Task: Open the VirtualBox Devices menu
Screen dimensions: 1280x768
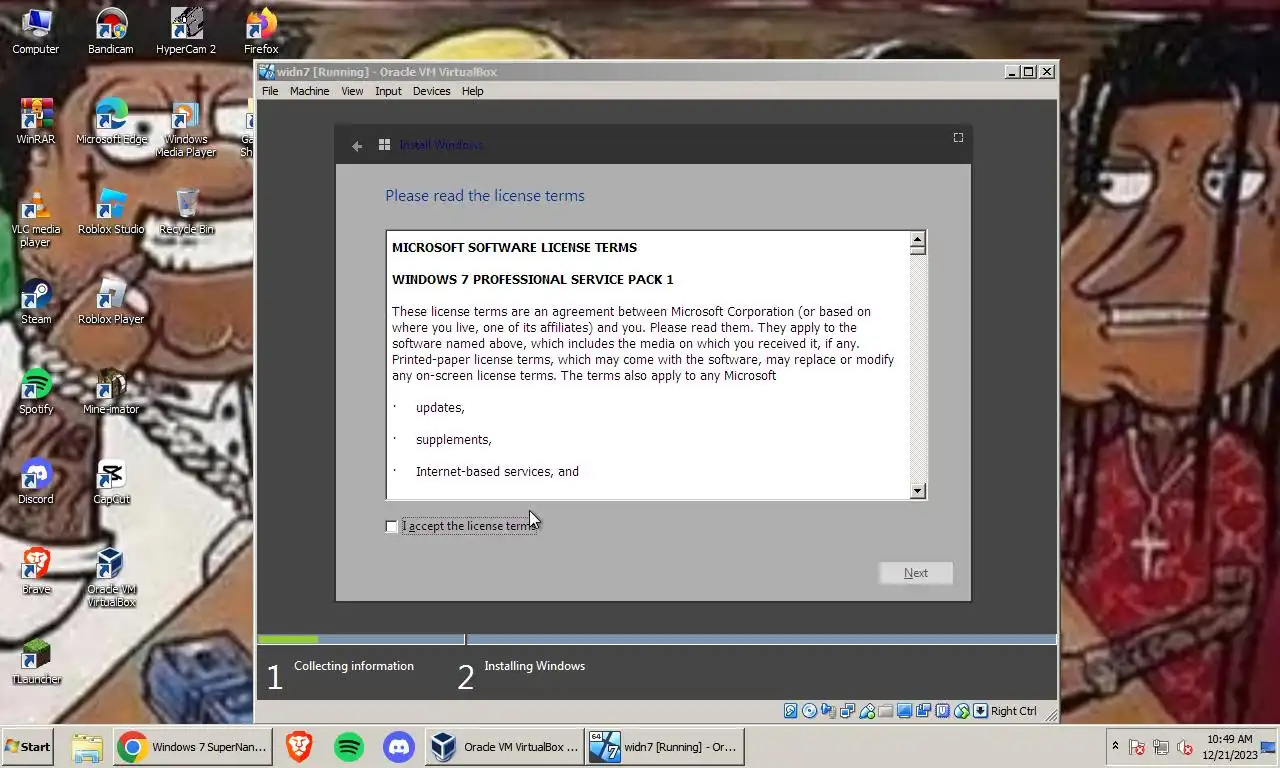Action: (431, 91)
